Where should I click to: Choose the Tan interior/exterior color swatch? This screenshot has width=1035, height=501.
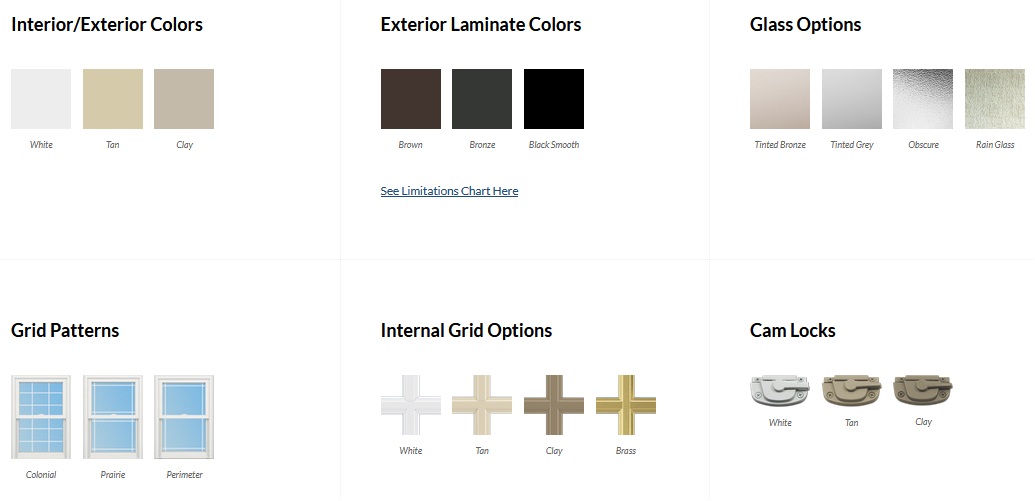pyautogui.click(x=113, y=99)
